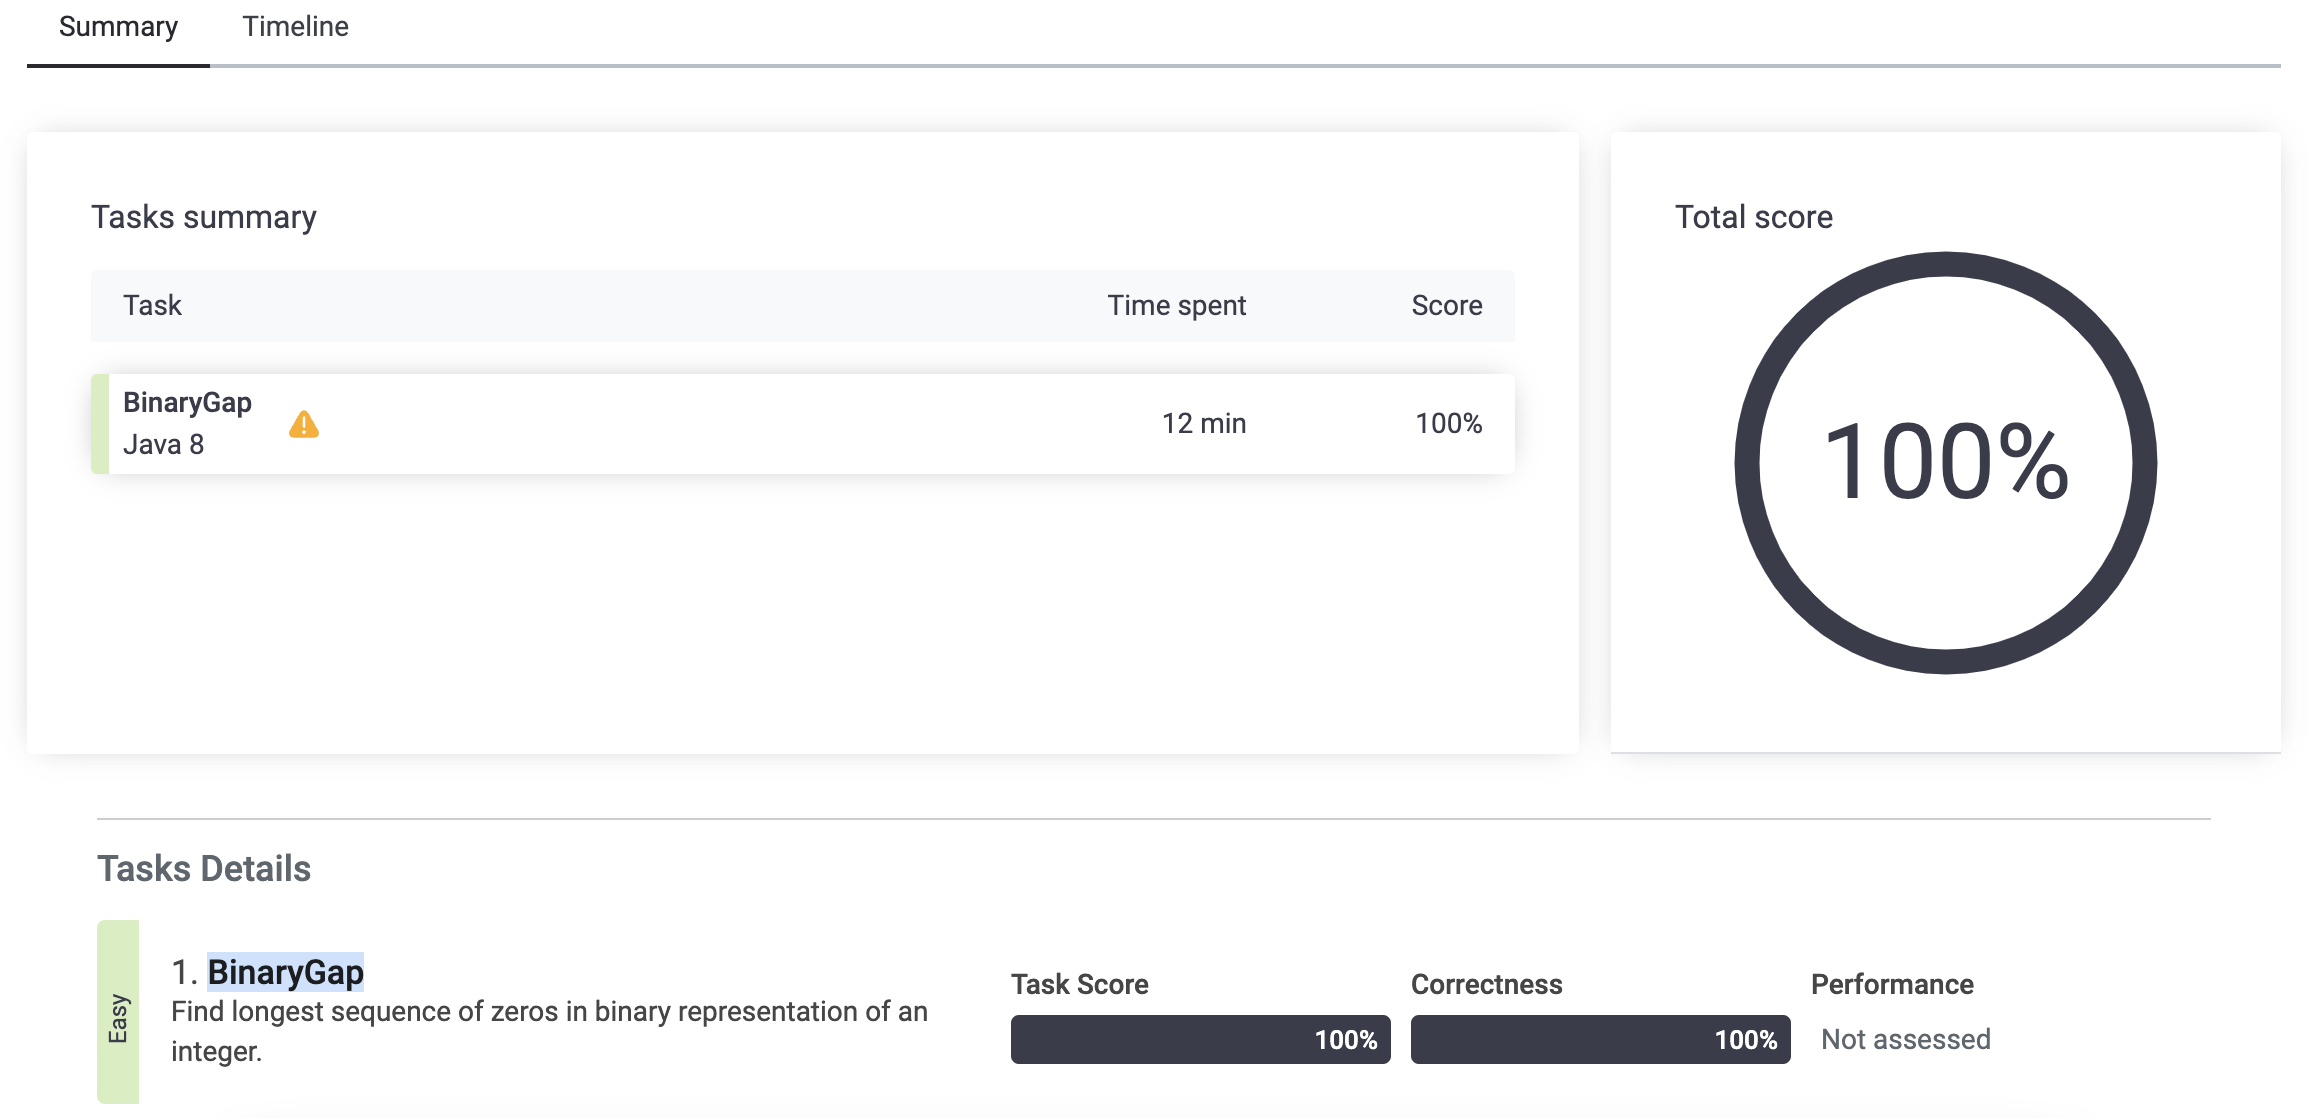Viewport: 2320px width, 1118px height.
Task: Click the Performance label
Action: pyautogui.click(x=1892, y=985)
